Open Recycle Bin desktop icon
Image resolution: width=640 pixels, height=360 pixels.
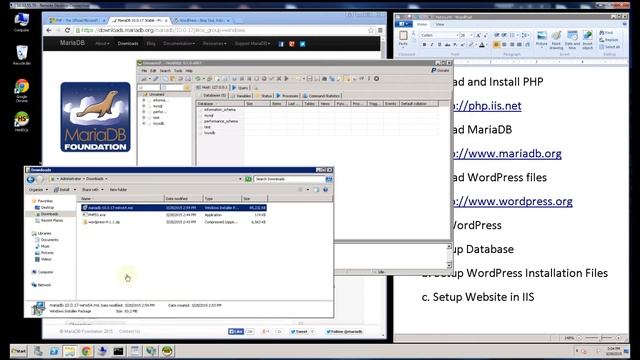[x=22, y=55]
